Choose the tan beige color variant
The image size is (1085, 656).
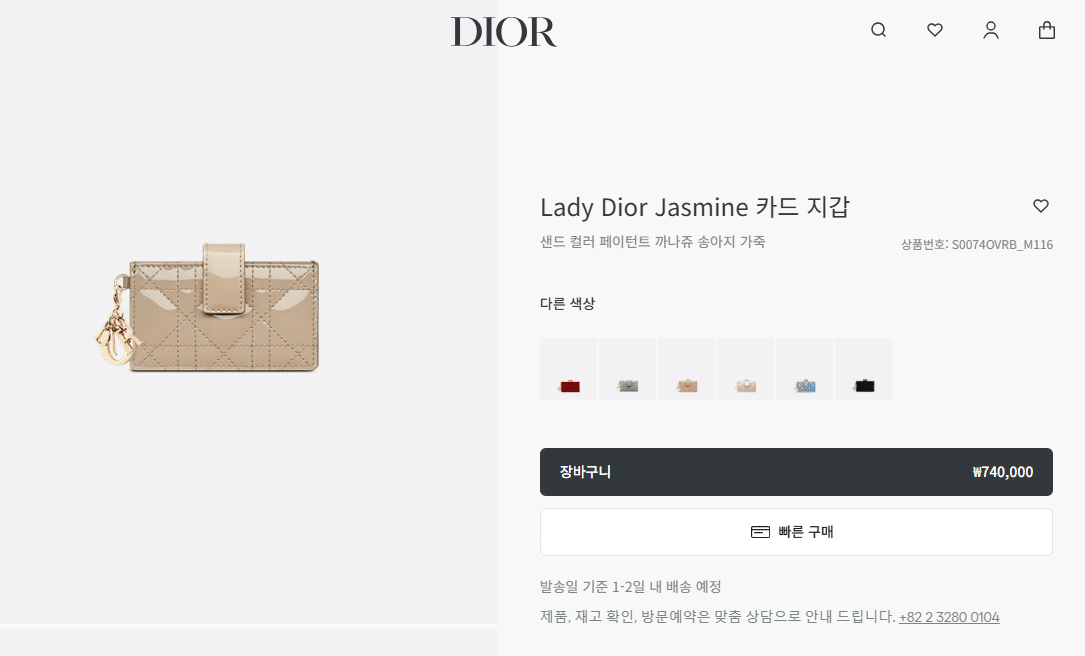[686, 369]
